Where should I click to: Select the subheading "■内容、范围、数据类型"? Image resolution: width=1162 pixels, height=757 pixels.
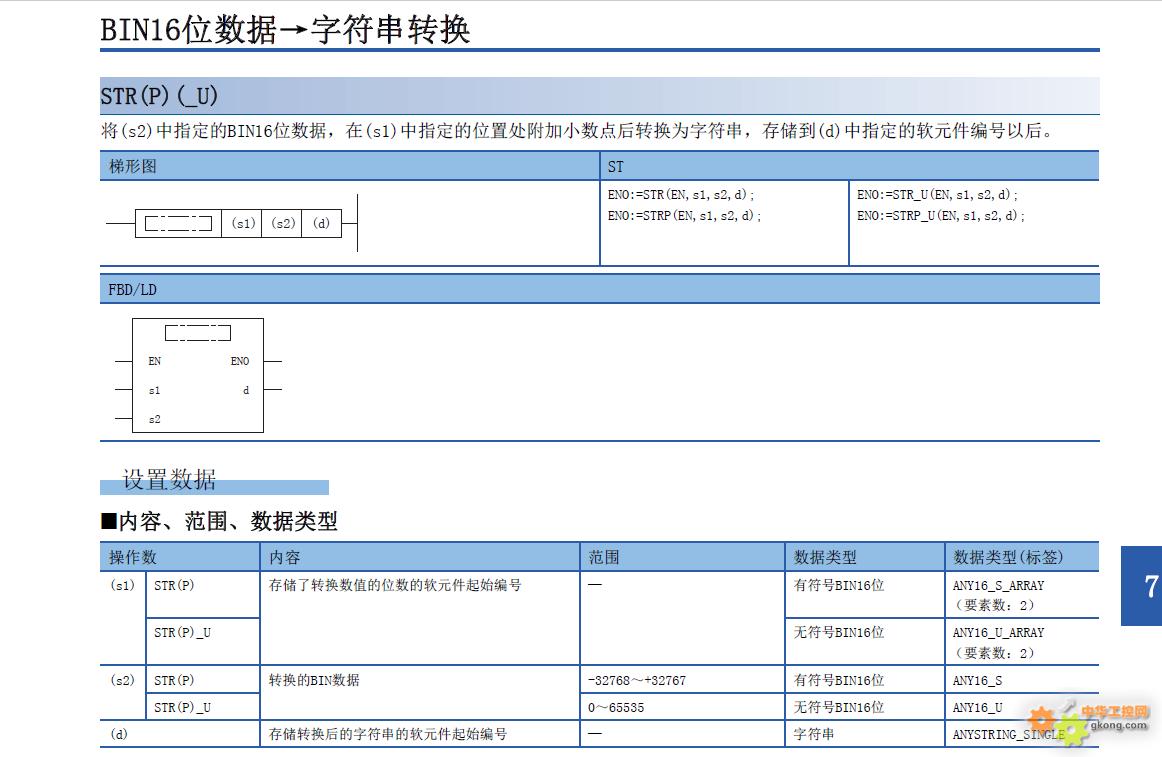coord(219,521)
